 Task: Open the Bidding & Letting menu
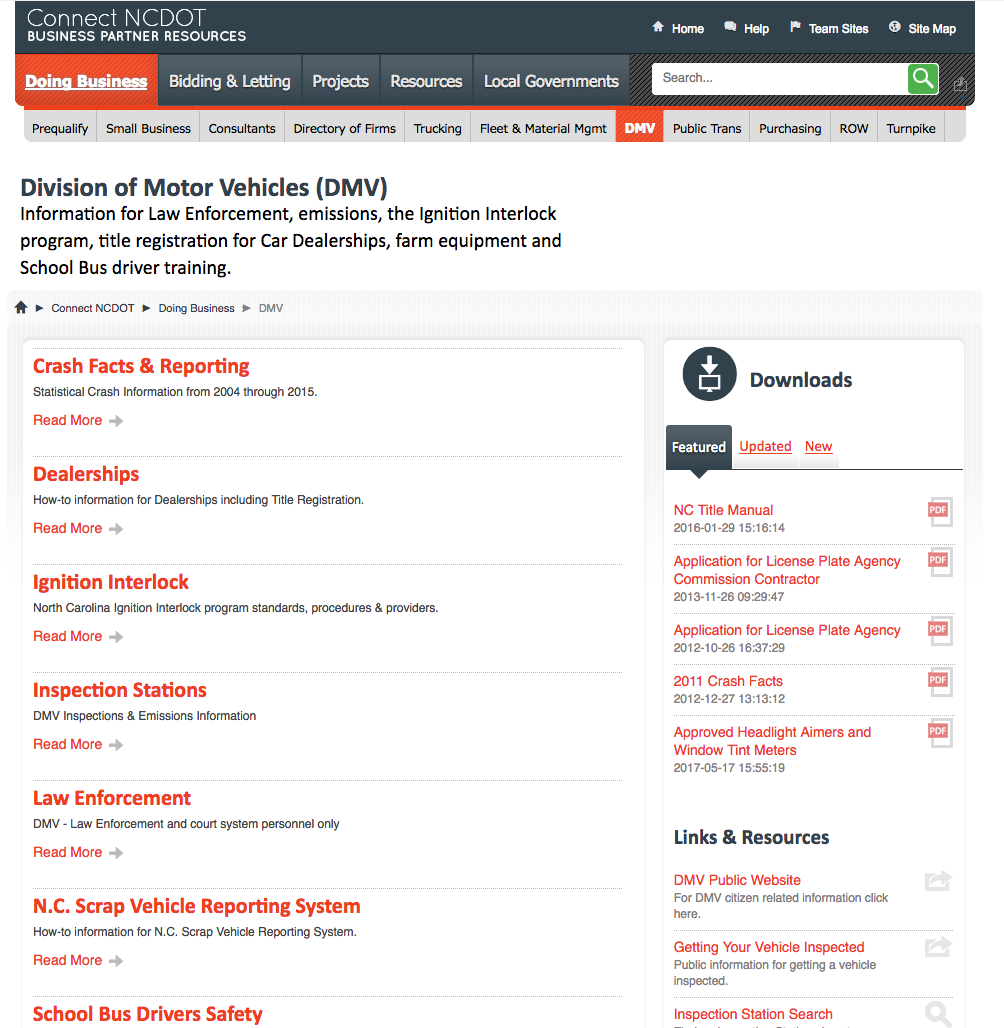[x=229, y=81]
